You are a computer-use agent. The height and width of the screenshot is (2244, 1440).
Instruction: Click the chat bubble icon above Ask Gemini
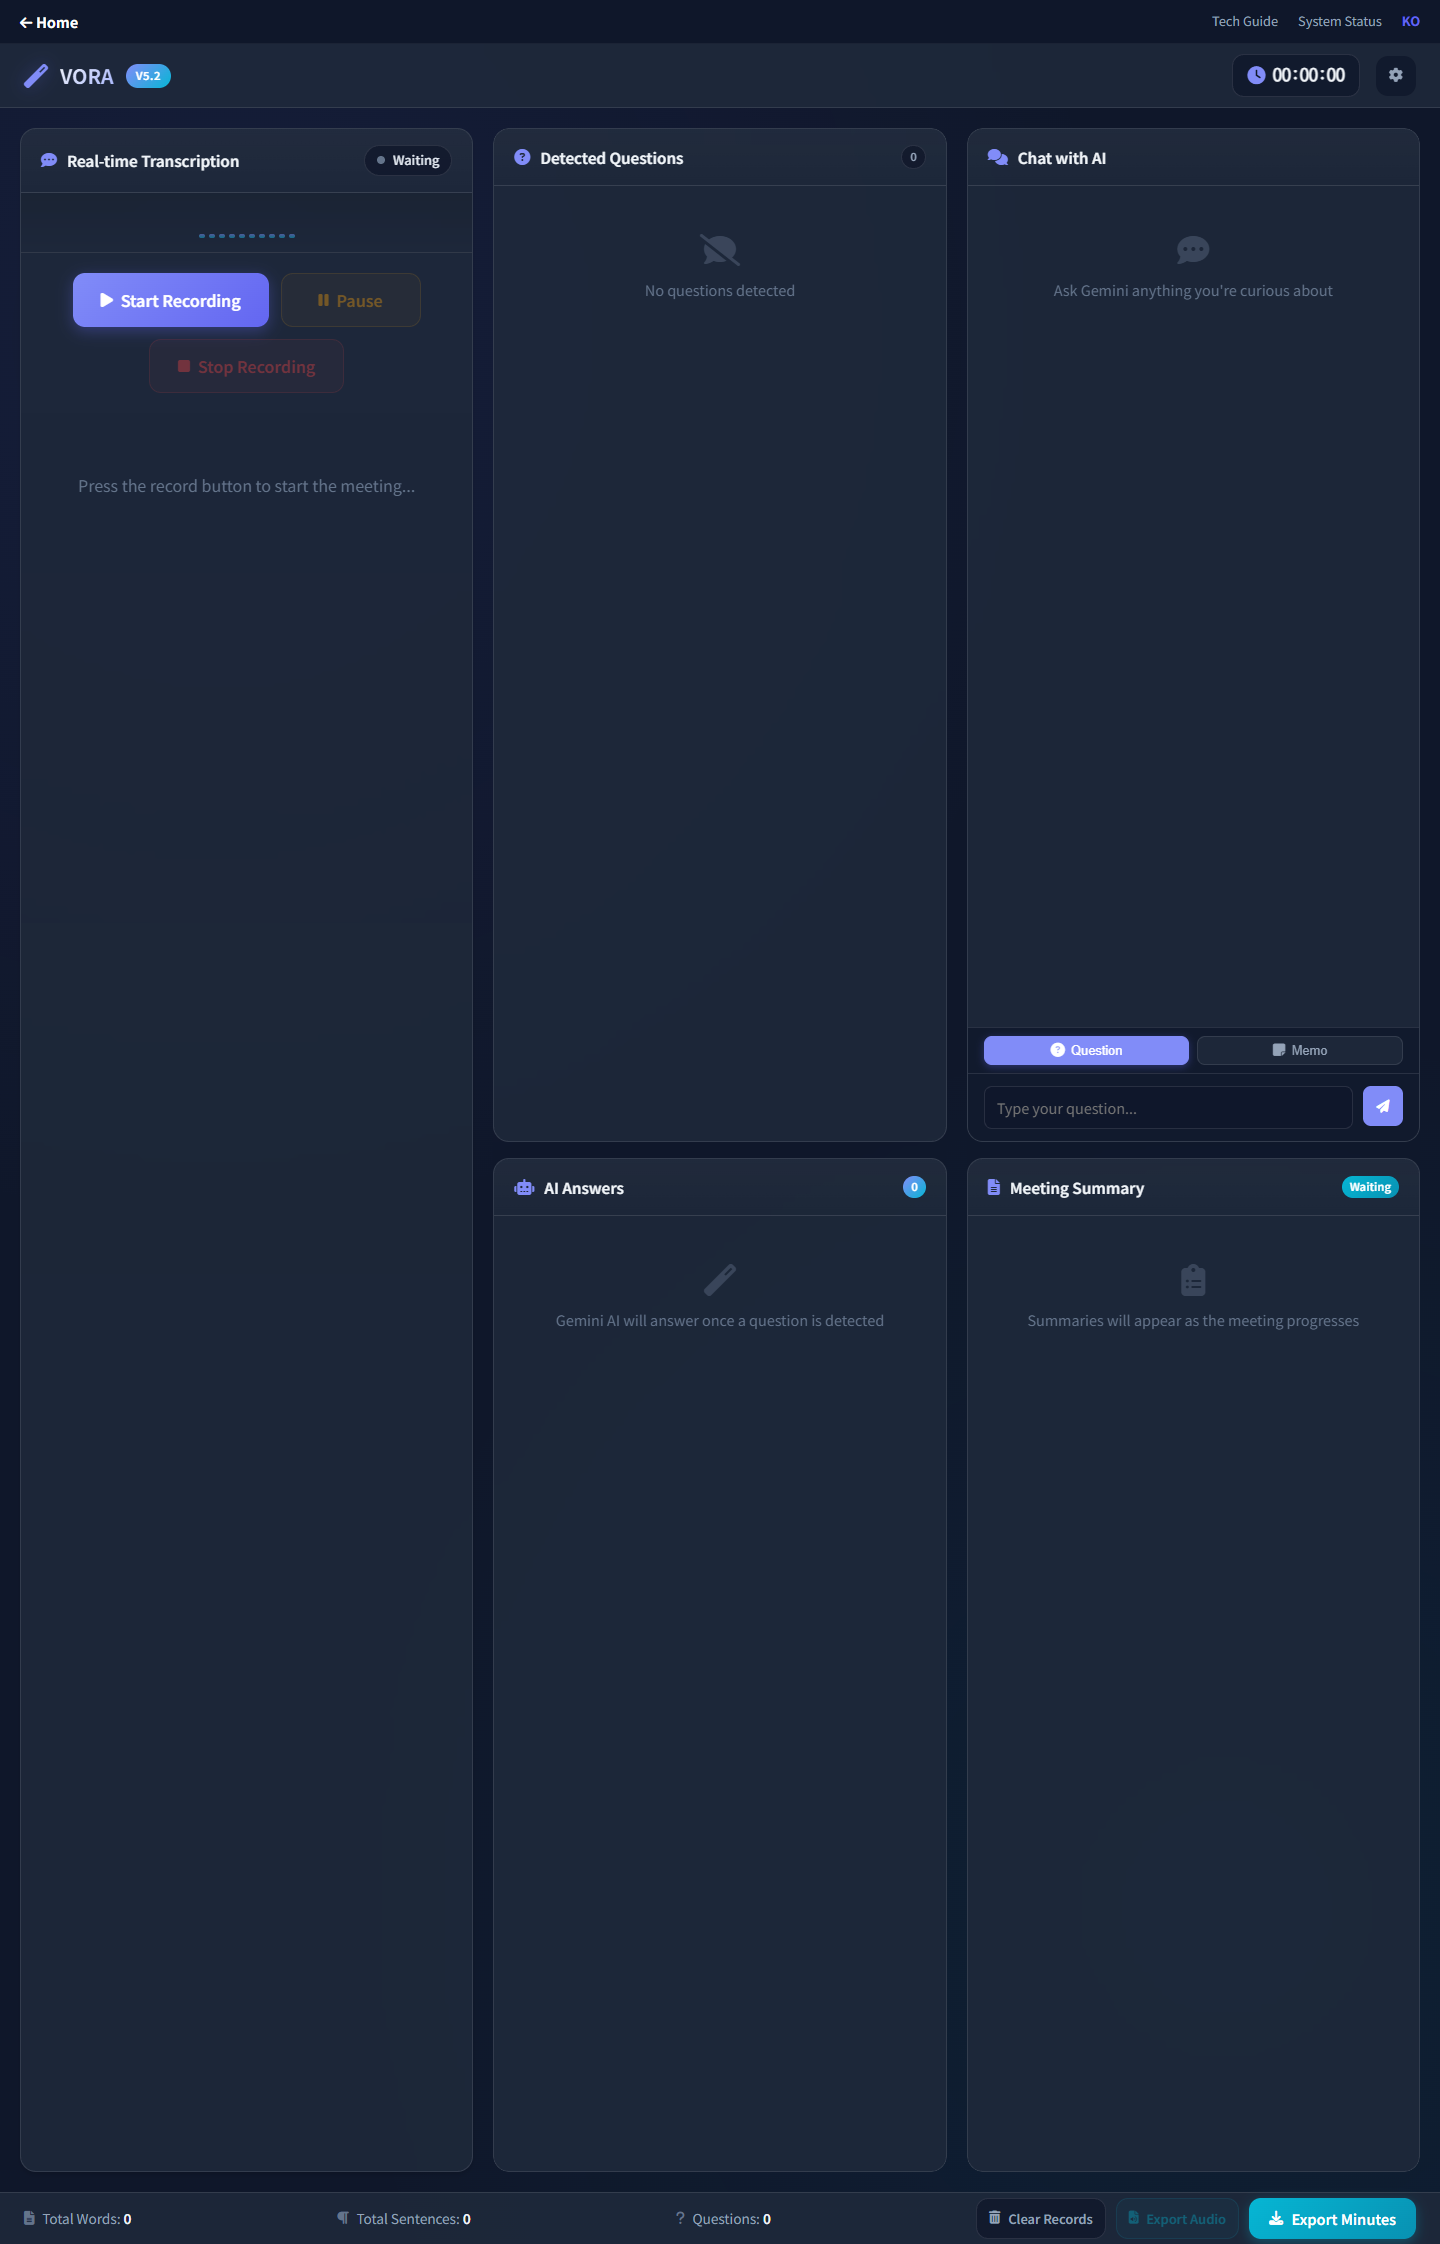click(x=1193, y=250)
